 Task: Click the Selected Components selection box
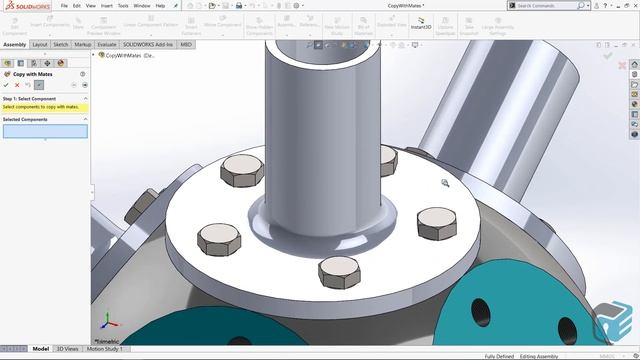tap(45, 131)
